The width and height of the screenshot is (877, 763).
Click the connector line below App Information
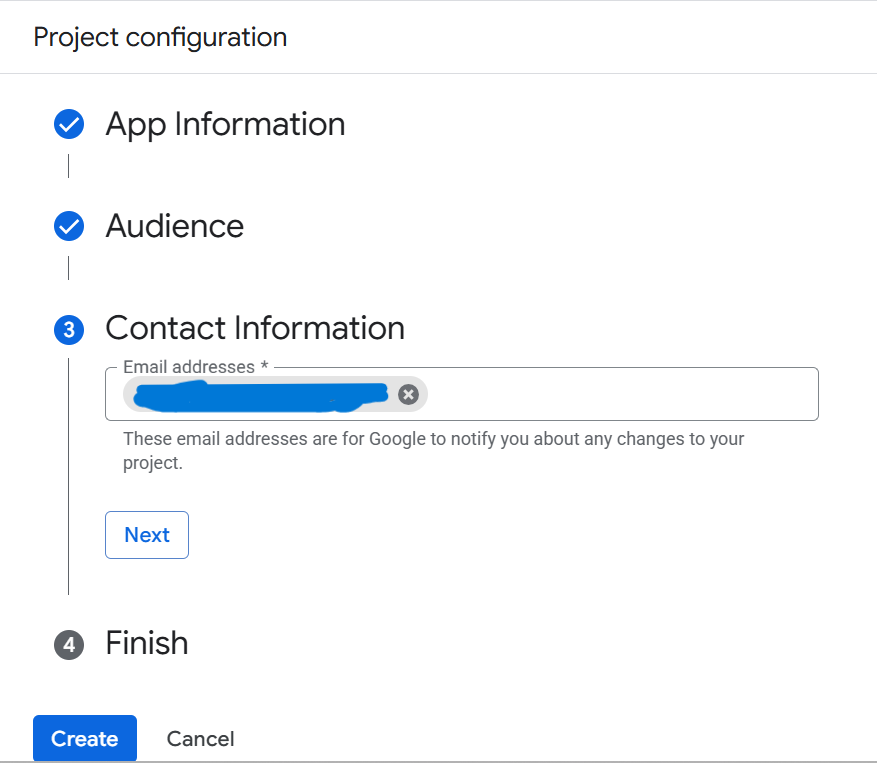(68, 166)
